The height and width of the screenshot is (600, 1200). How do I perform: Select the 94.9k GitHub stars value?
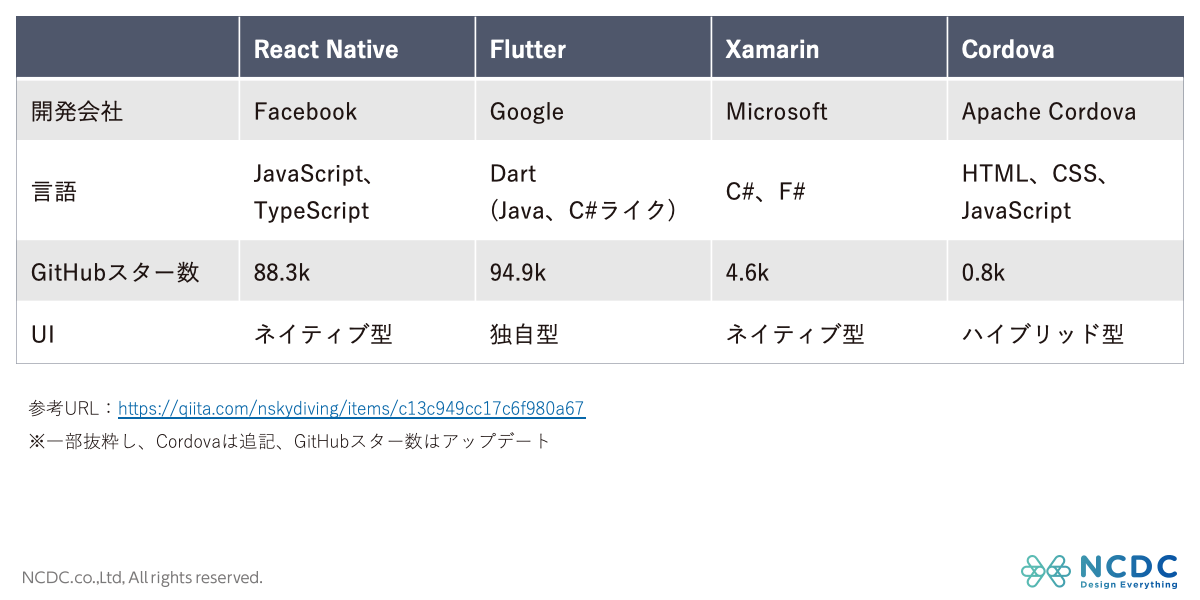point(518,272)
